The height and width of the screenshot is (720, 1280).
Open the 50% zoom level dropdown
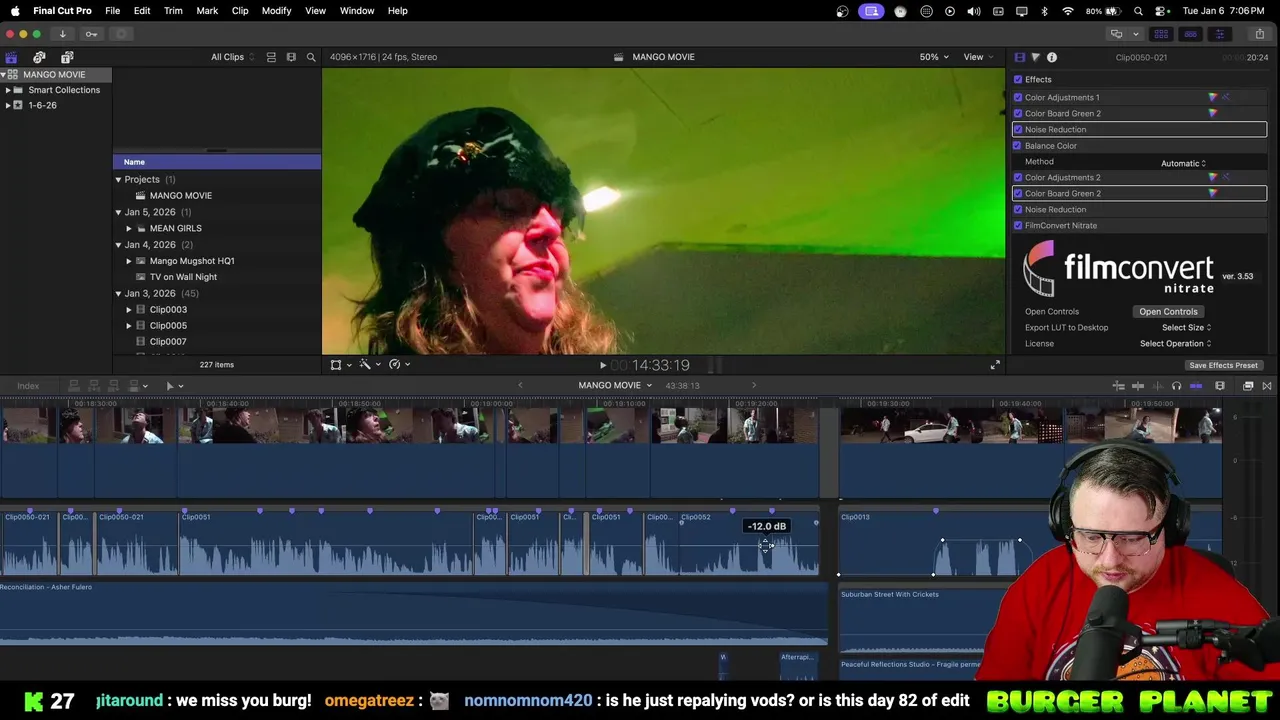(x=934, y=57)
